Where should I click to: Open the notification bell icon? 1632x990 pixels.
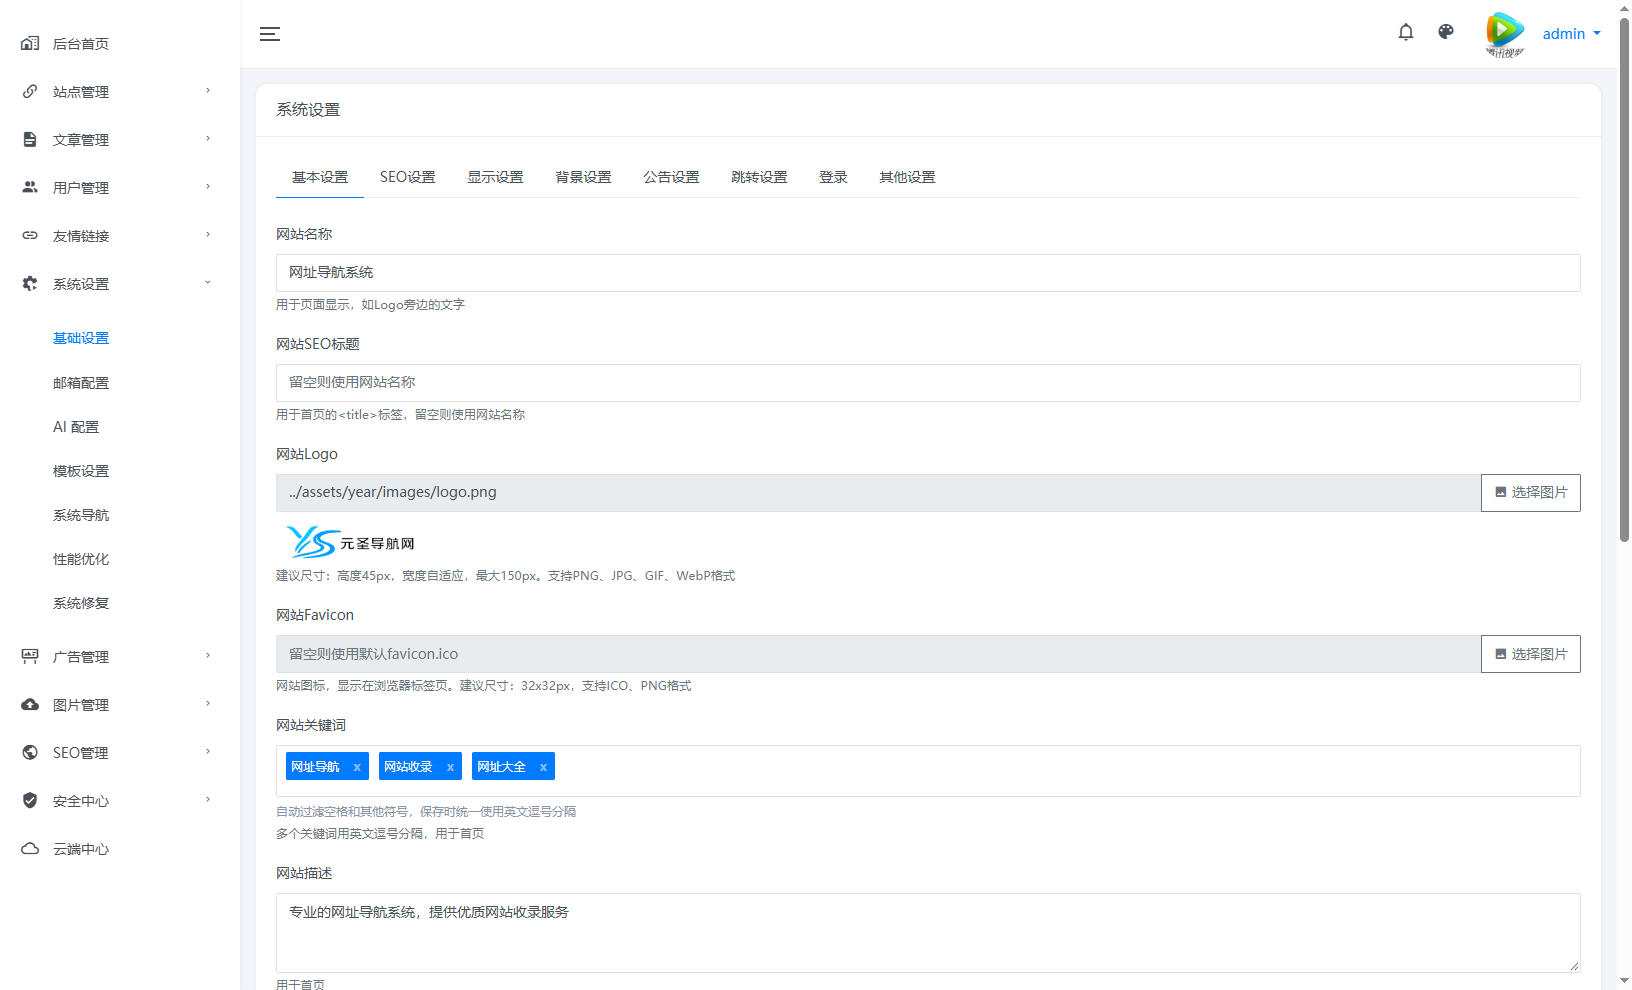coord(1406,33)
